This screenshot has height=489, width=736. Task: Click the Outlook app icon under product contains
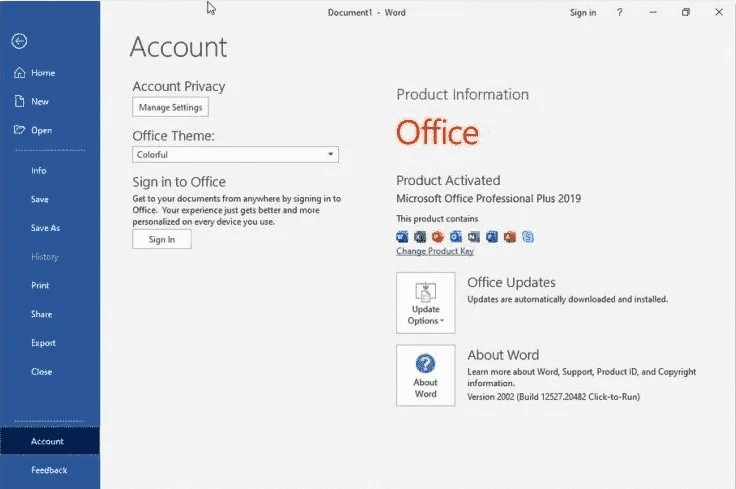(x=456, y=237)
